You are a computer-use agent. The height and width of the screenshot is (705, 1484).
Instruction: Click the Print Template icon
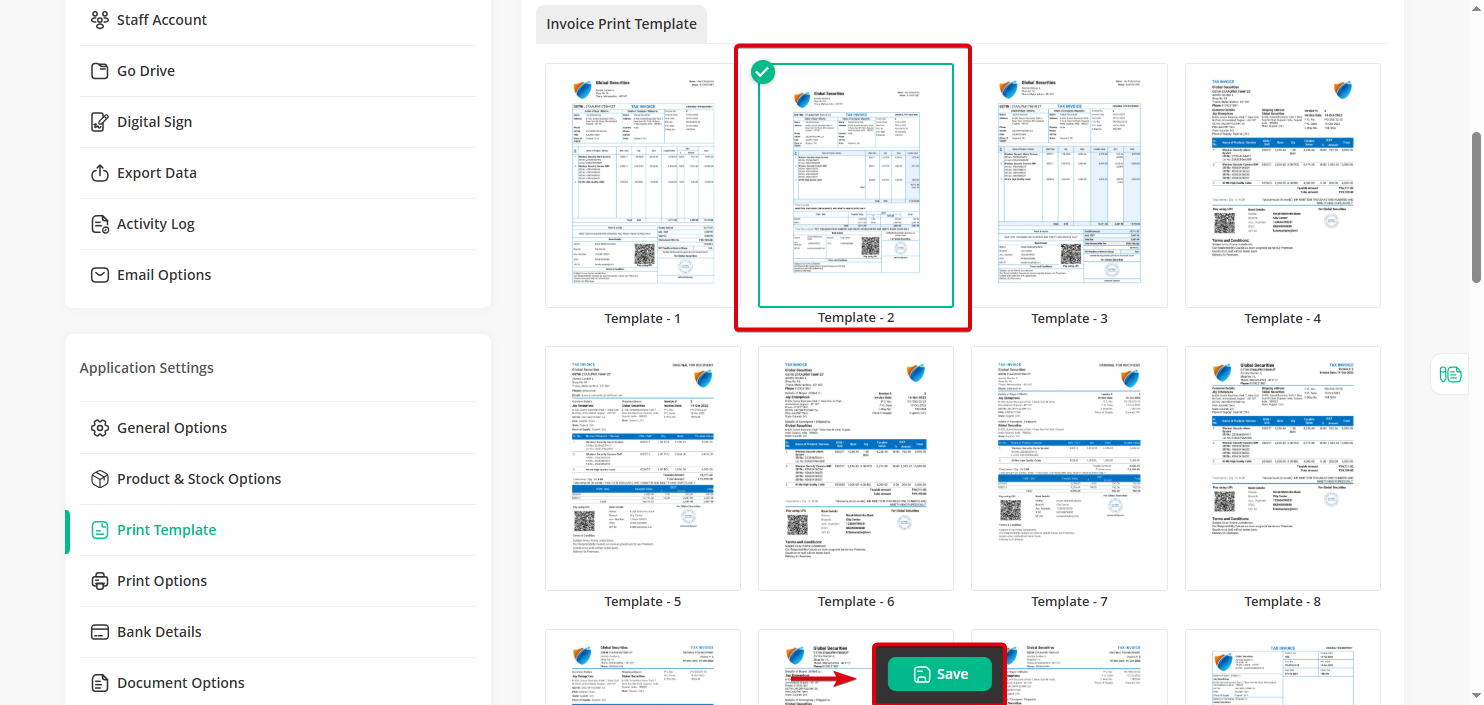coord(99,530)
